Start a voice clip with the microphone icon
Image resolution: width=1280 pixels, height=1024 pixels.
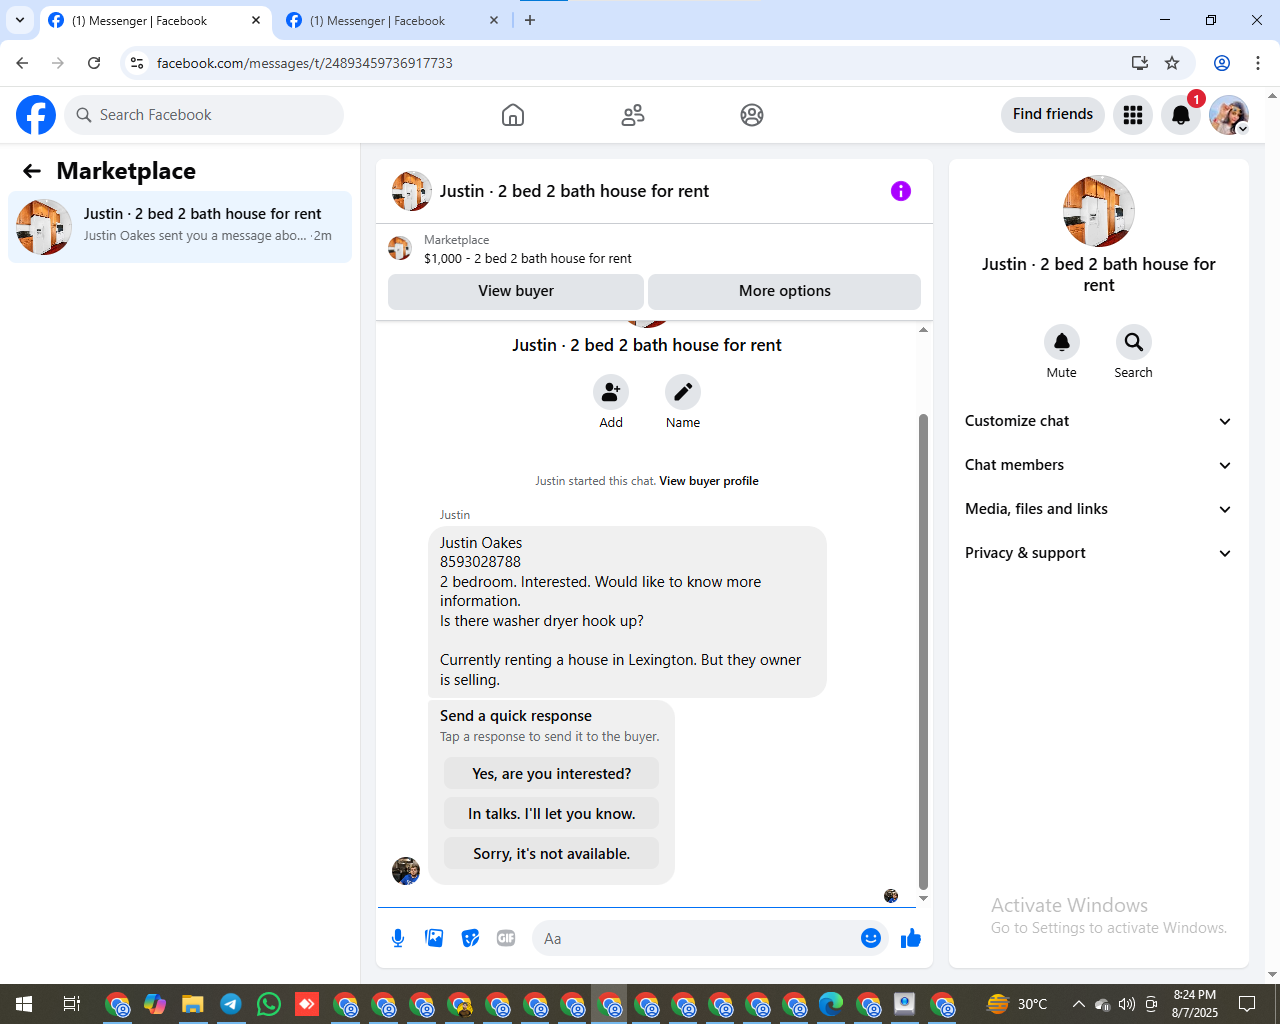398,938
